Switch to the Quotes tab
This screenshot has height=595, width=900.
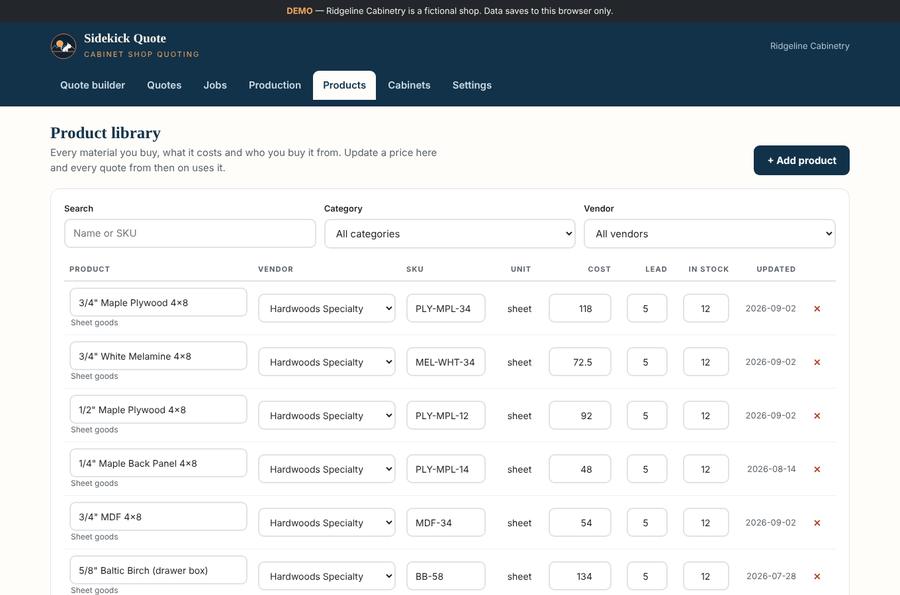164,85
